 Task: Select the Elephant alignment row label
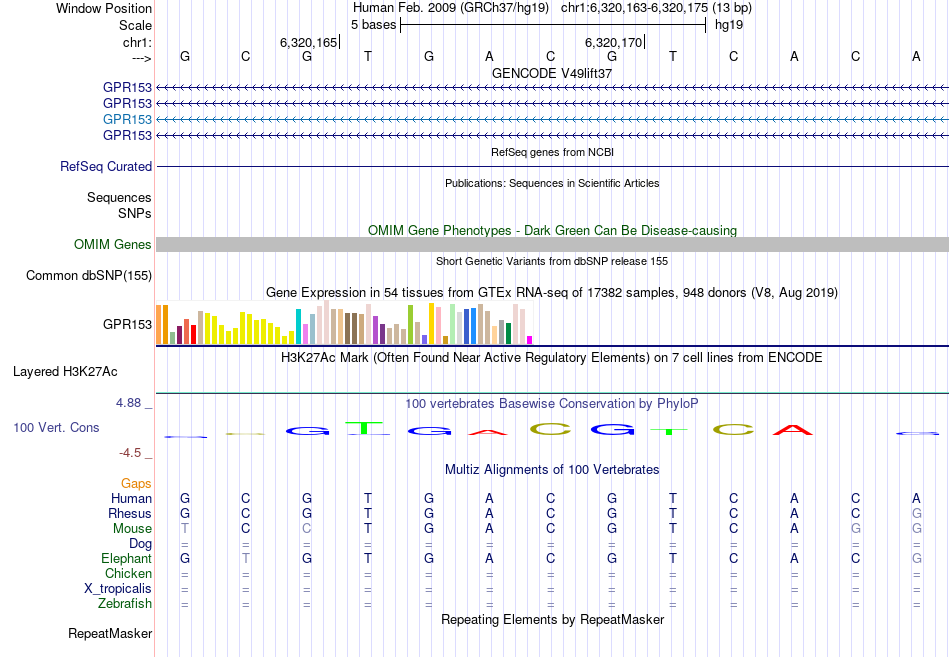coord(126,558)
